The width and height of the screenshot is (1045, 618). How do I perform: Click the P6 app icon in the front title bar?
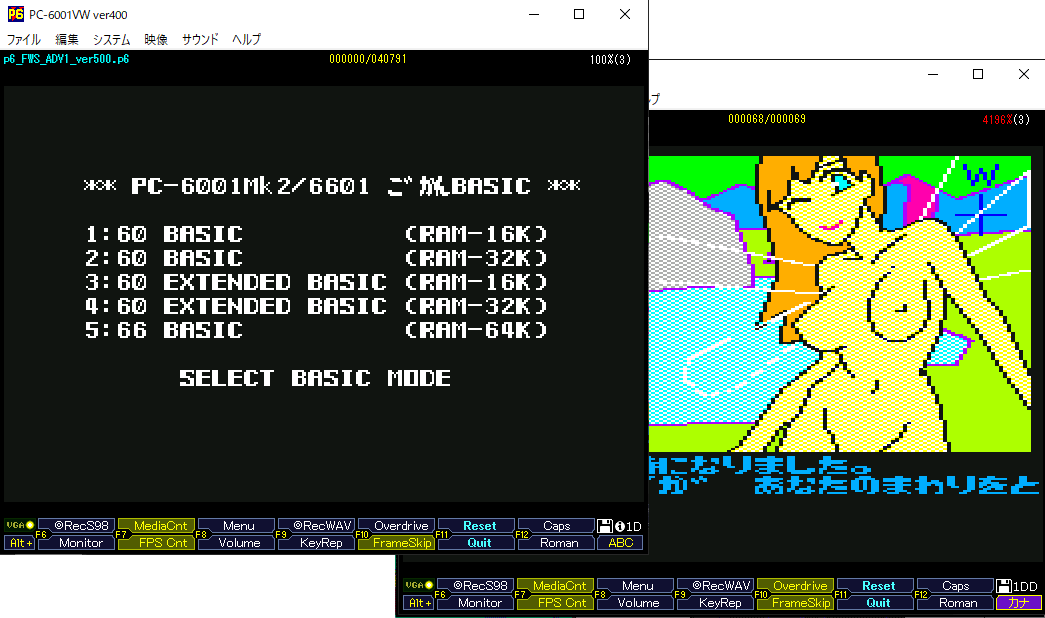coord(16,15)
